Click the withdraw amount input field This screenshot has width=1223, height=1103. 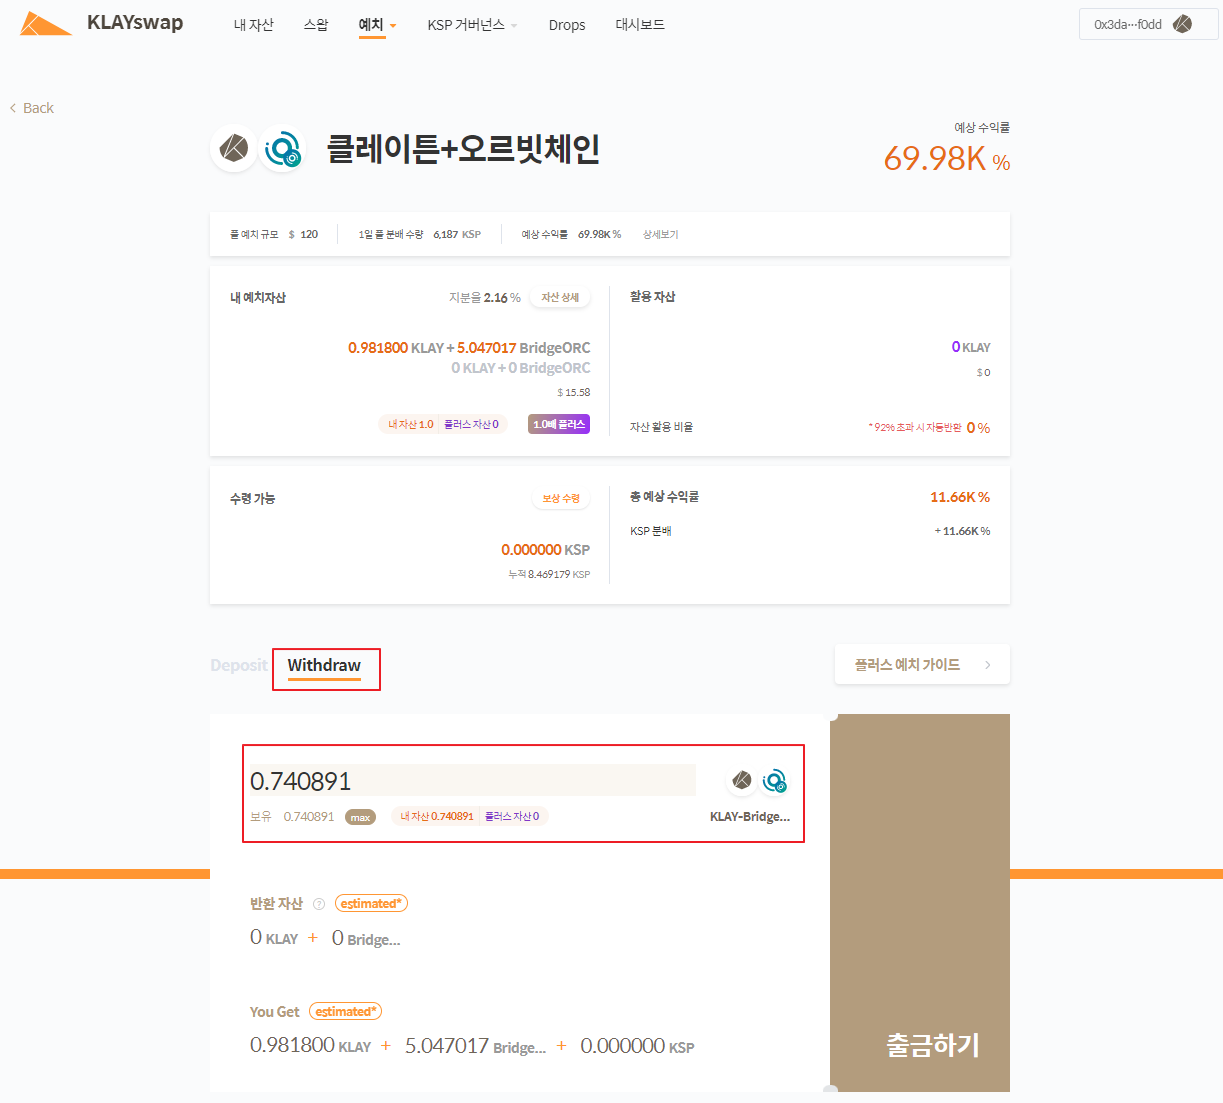point(472,781)
